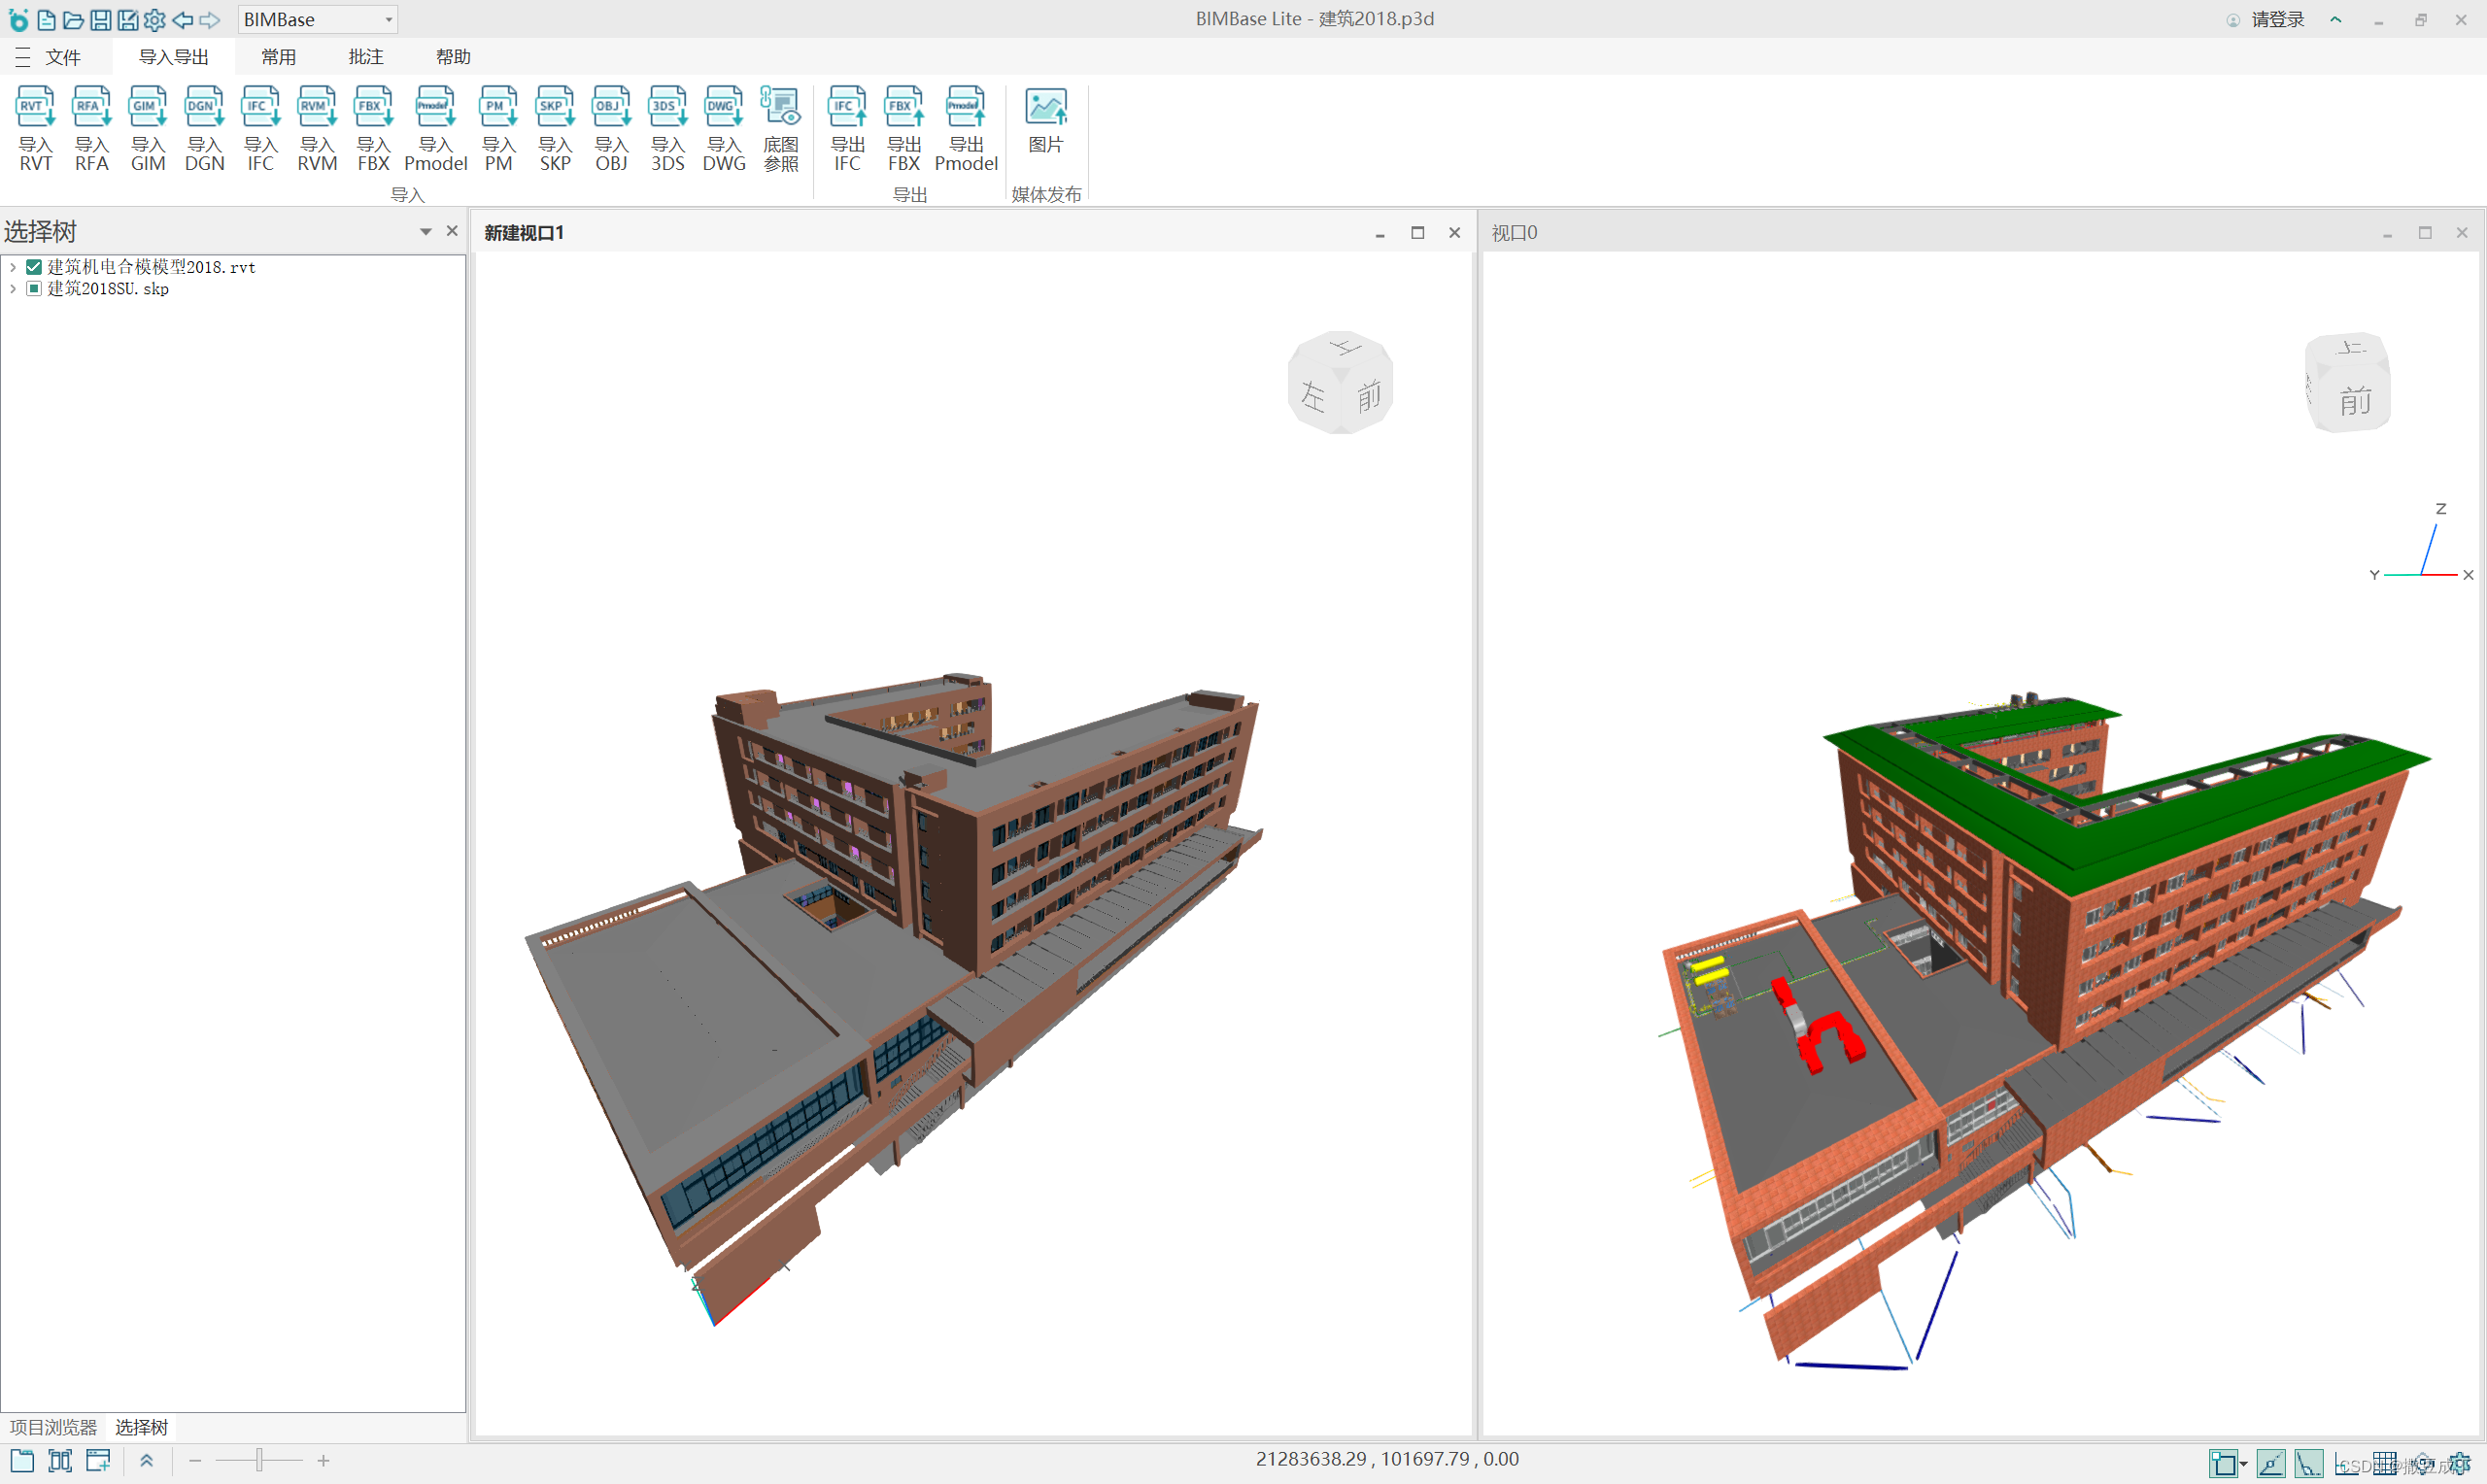This screenshot has height=1484, width=2487.
Task: Expand the 建筑机电合模模型2018.rvt tree node
Action: [x=12, y=267]
